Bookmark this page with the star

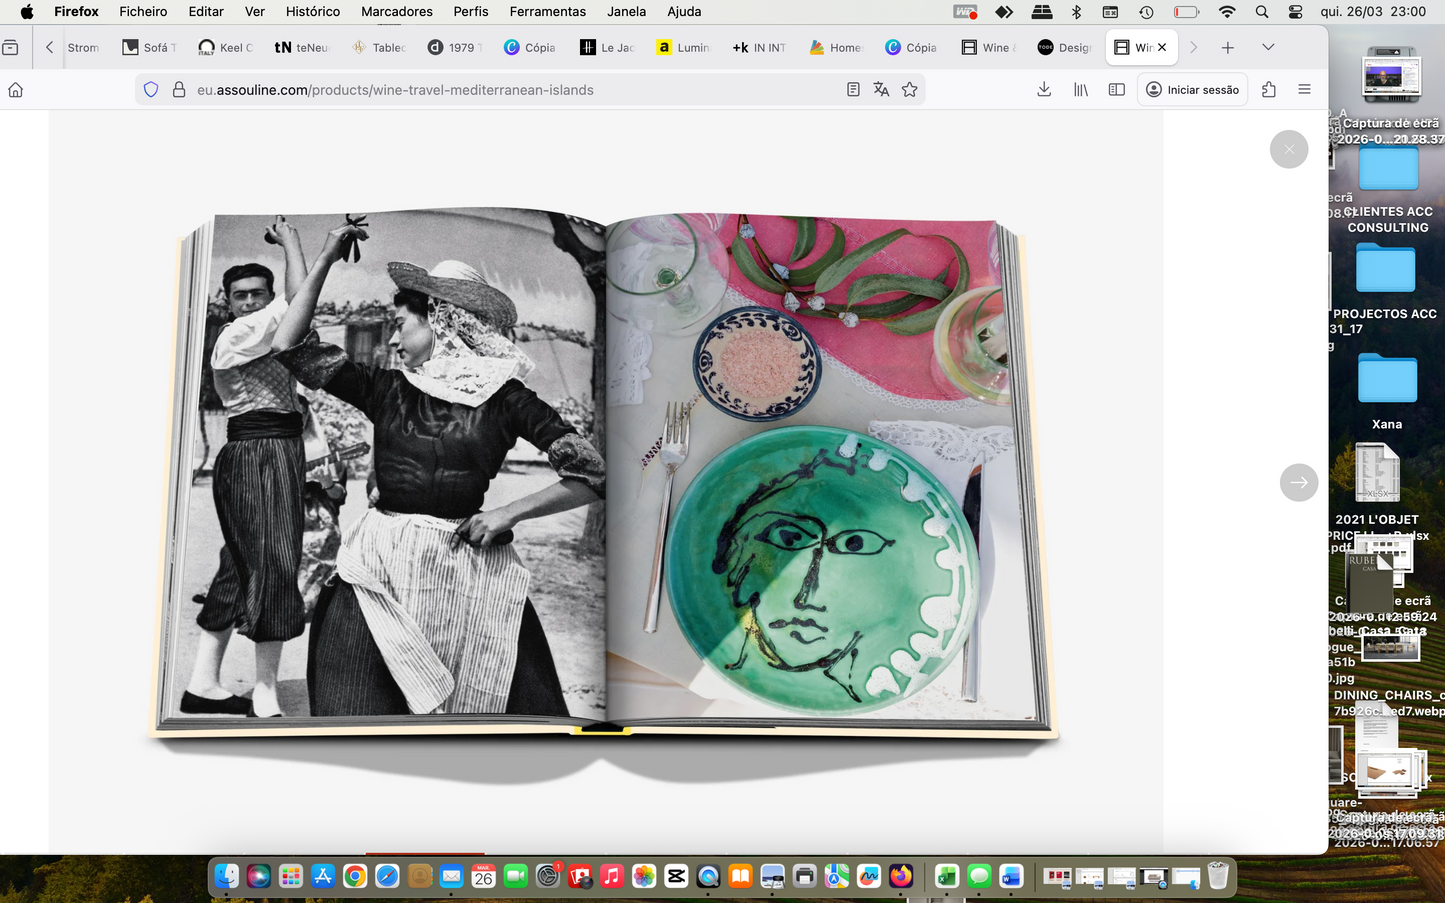tap(910, 90)
